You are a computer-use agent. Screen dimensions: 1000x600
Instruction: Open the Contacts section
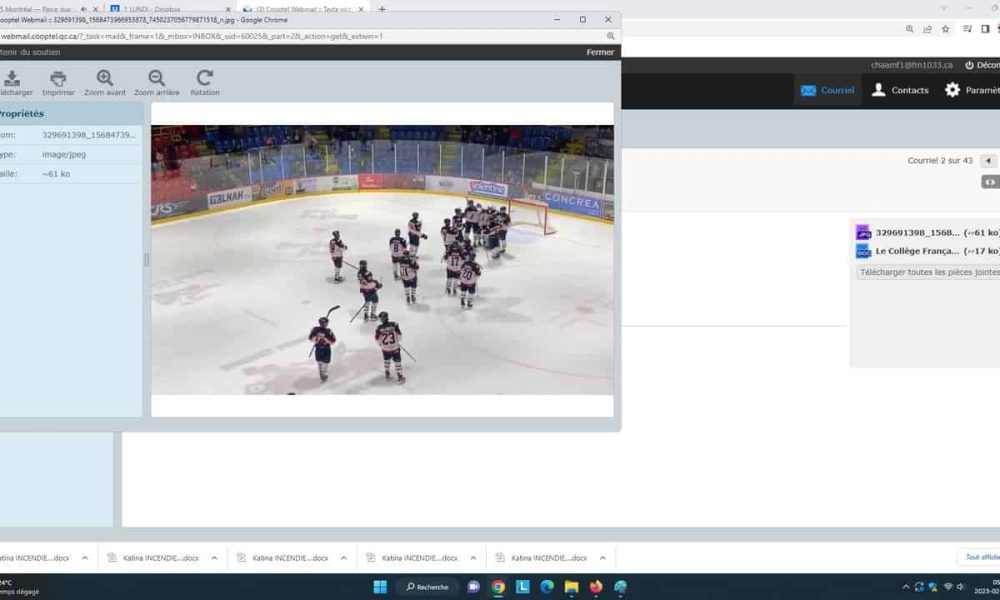pos(899,90)
